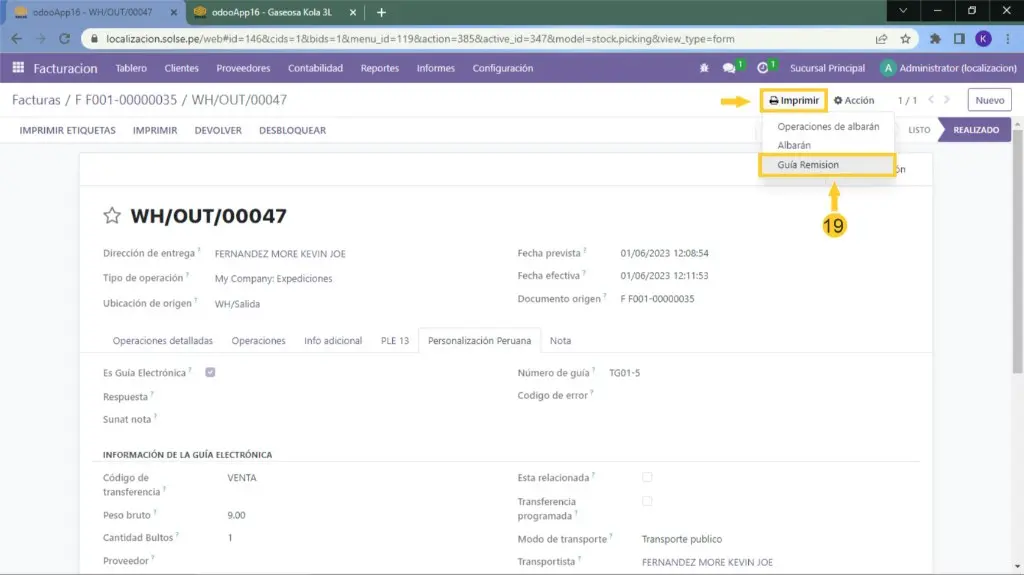Enable the Esta relacionada checkbox

click(647, 477)
